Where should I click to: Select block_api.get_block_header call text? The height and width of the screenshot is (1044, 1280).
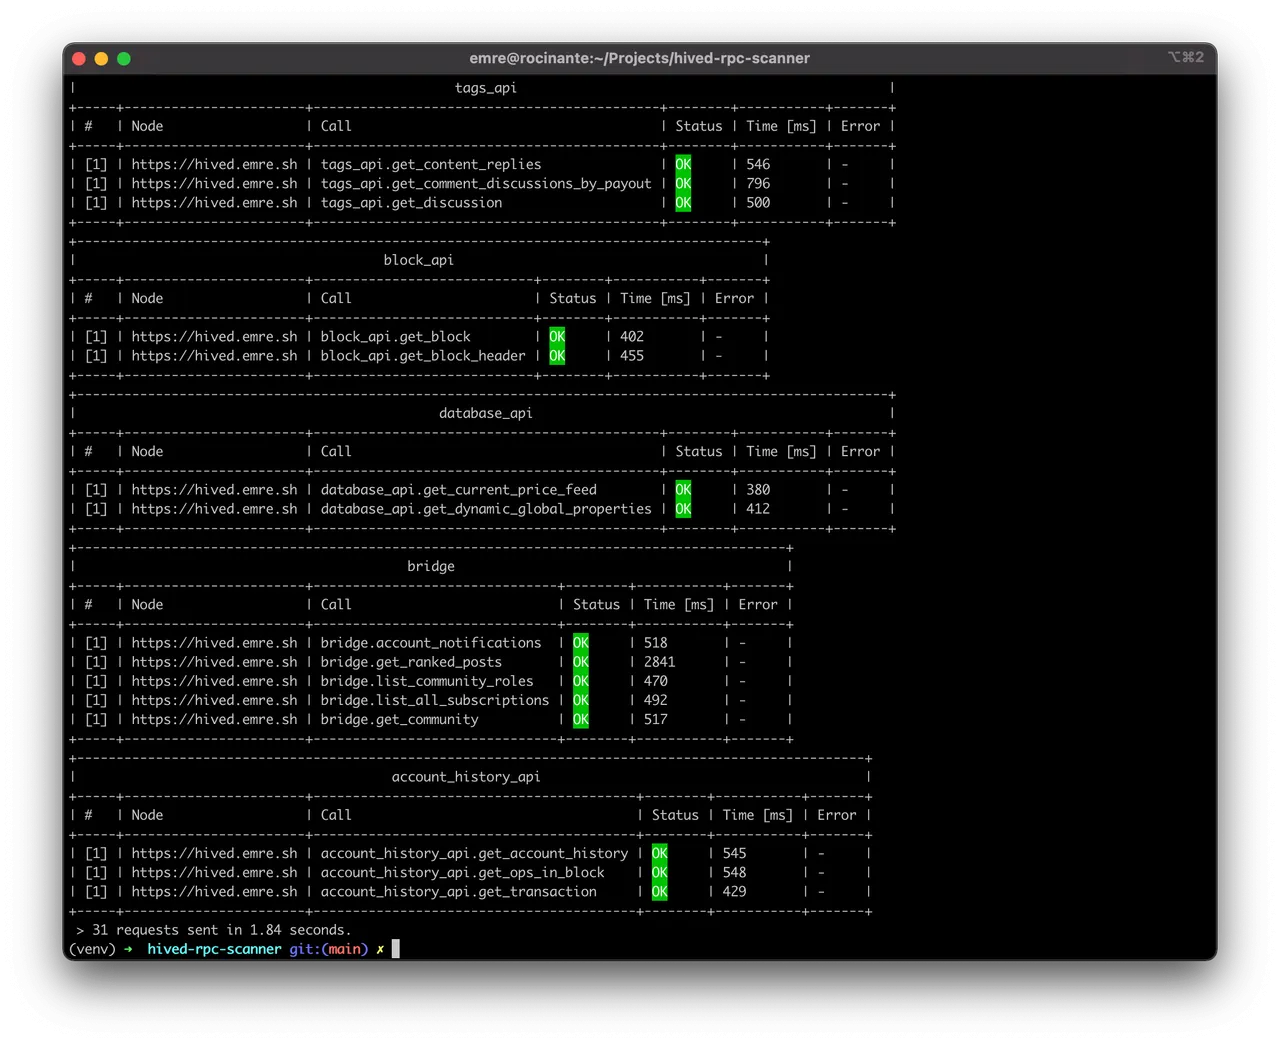point(423,355)
